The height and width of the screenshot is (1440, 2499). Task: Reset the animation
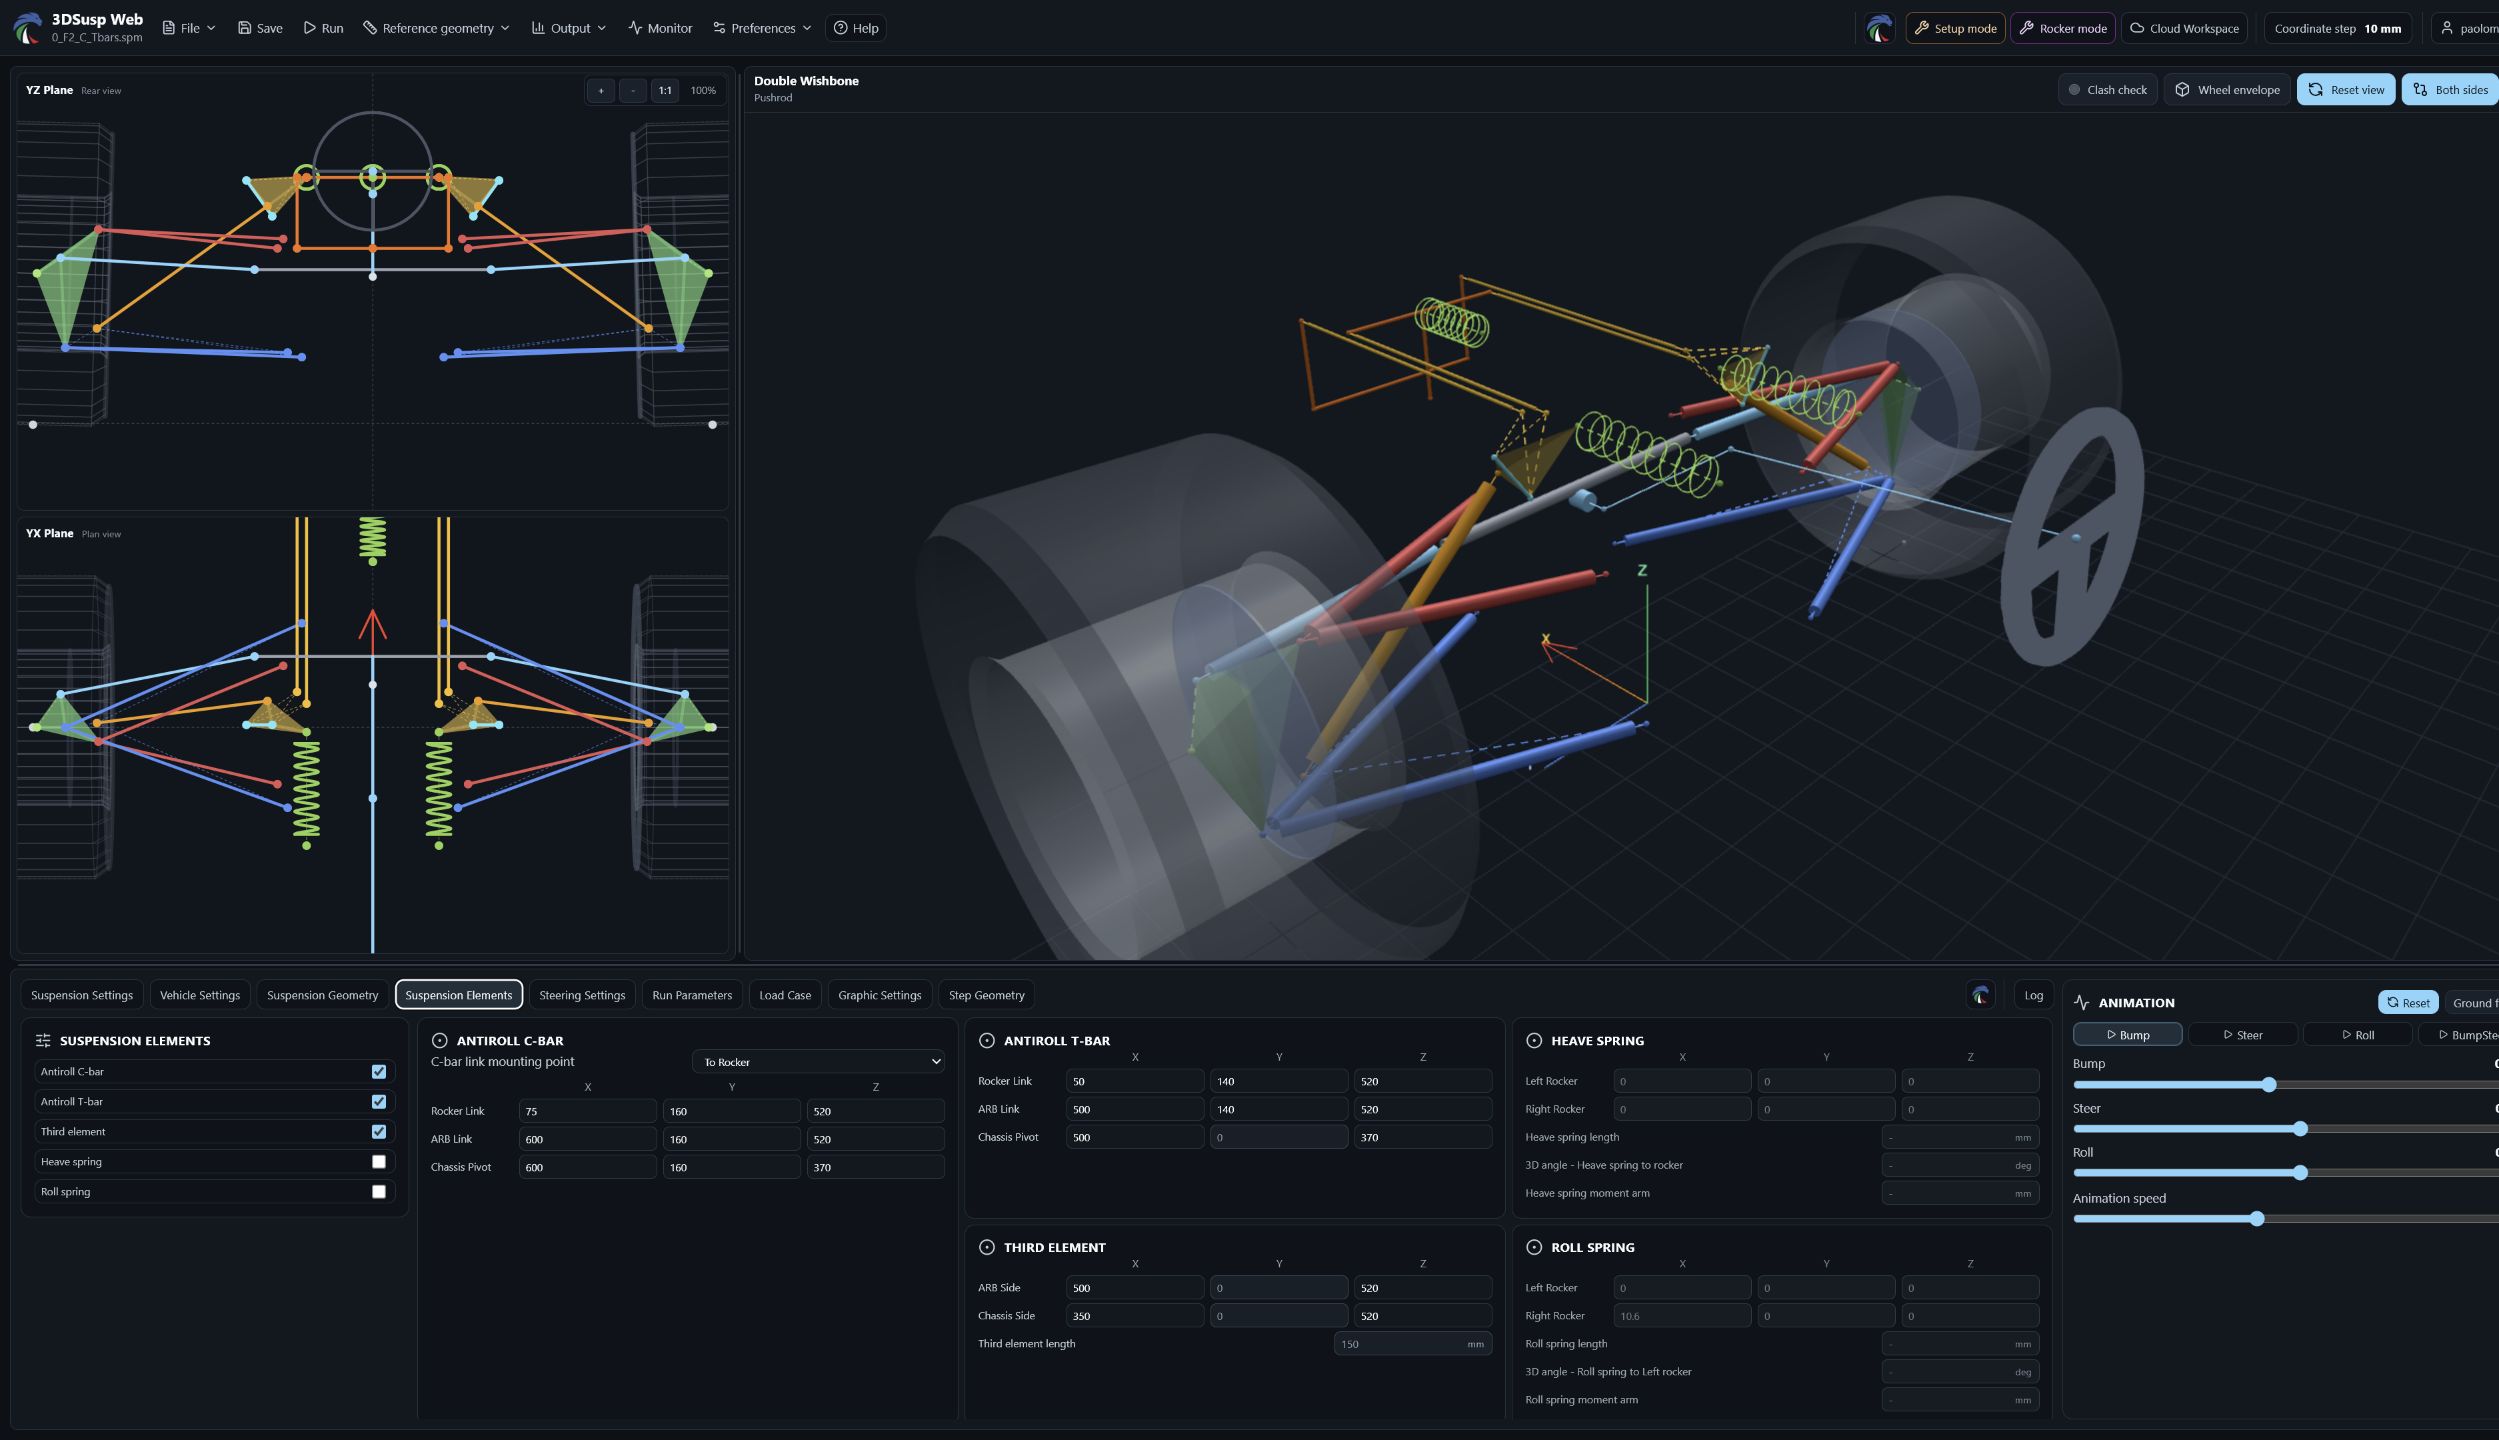pos(2408,1002)
